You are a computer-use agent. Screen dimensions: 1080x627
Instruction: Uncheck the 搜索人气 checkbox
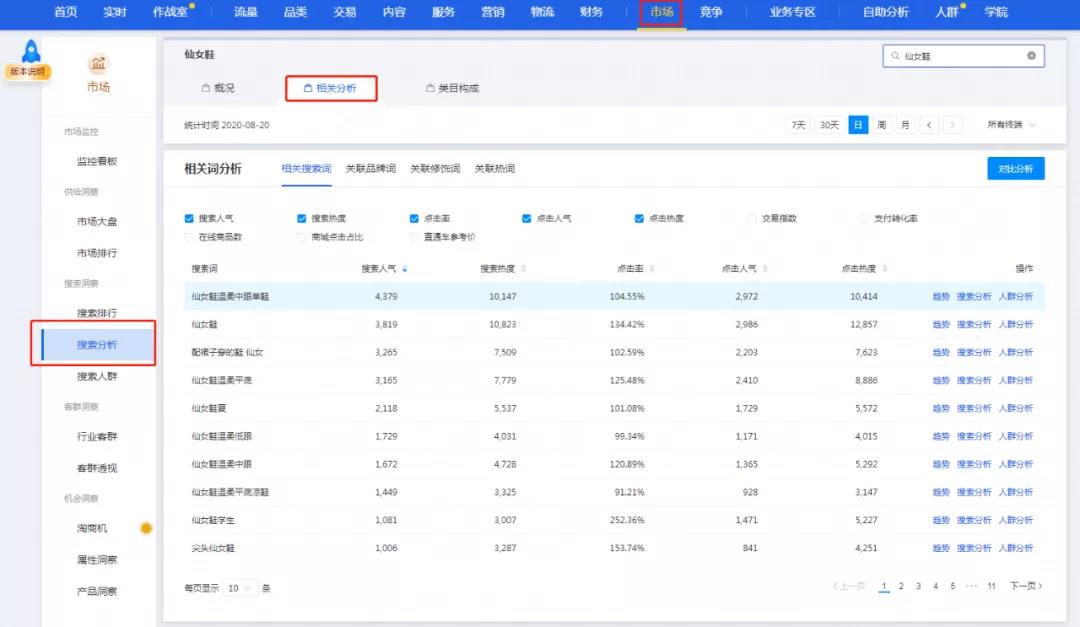(190, 218)
